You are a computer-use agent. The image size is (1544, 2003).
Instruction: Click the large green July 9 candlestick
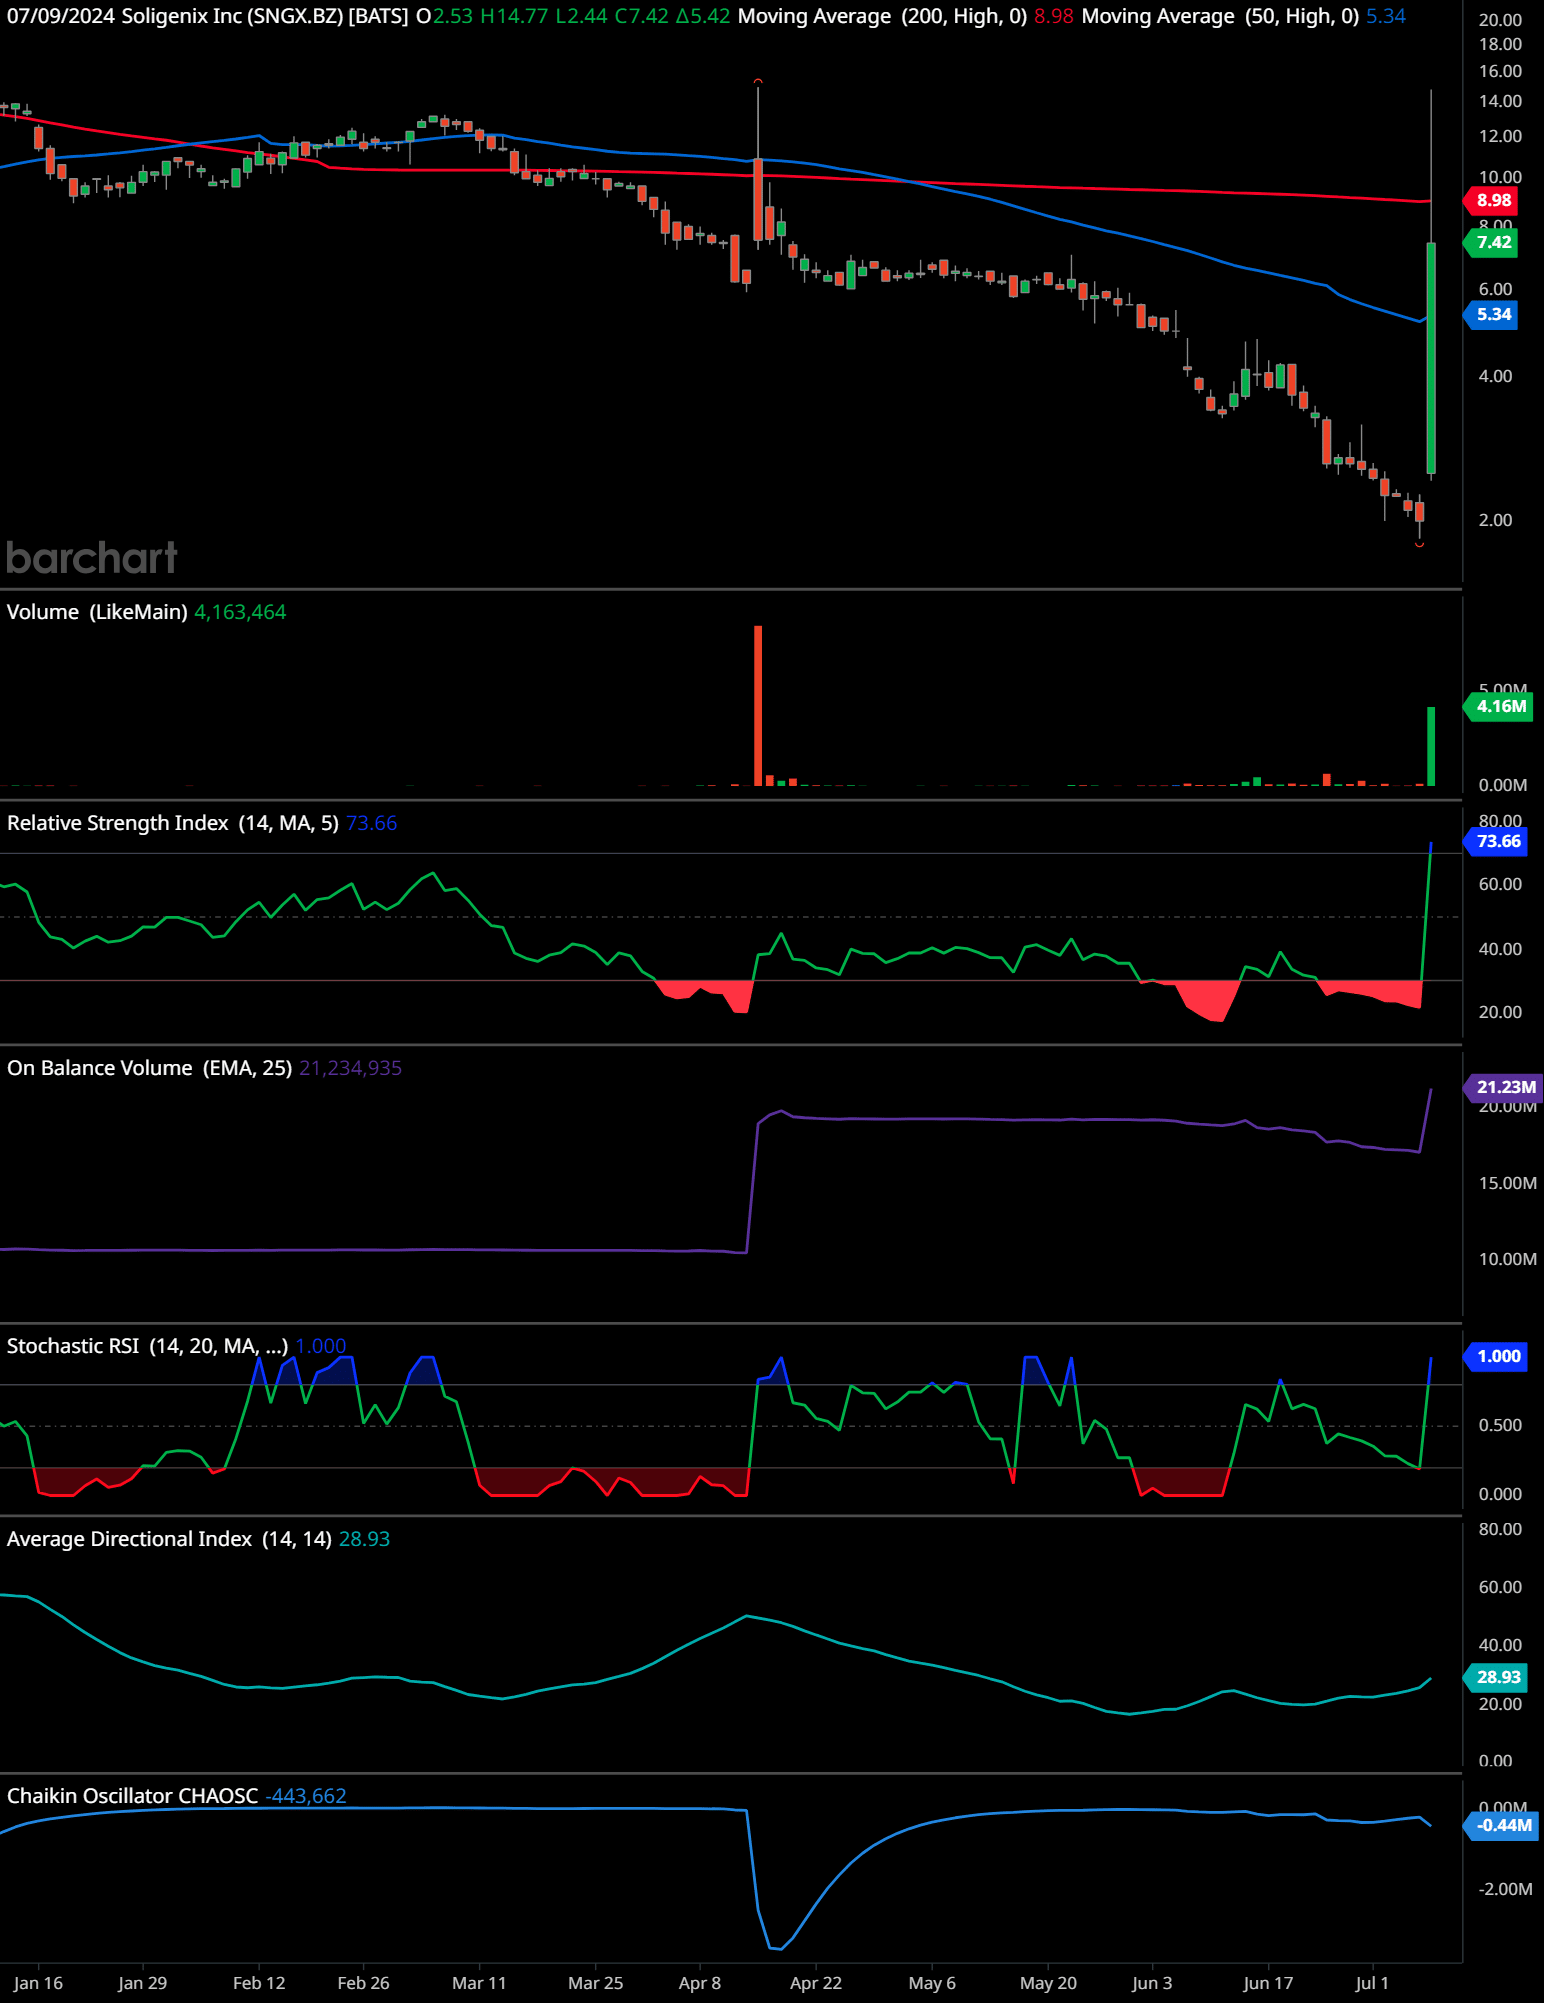pos(1431,358)
